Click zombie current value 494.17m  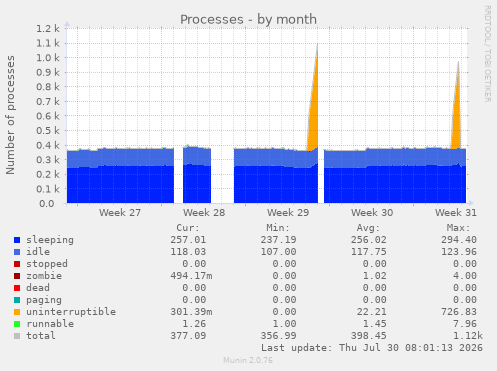click(x=191, y=276)
